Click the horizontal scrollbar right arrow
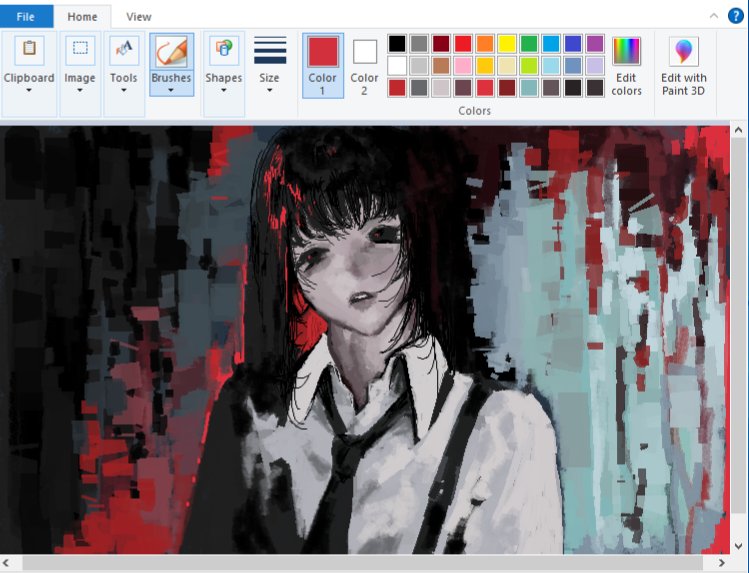This screenshot has height=573, width=749. 722,563
